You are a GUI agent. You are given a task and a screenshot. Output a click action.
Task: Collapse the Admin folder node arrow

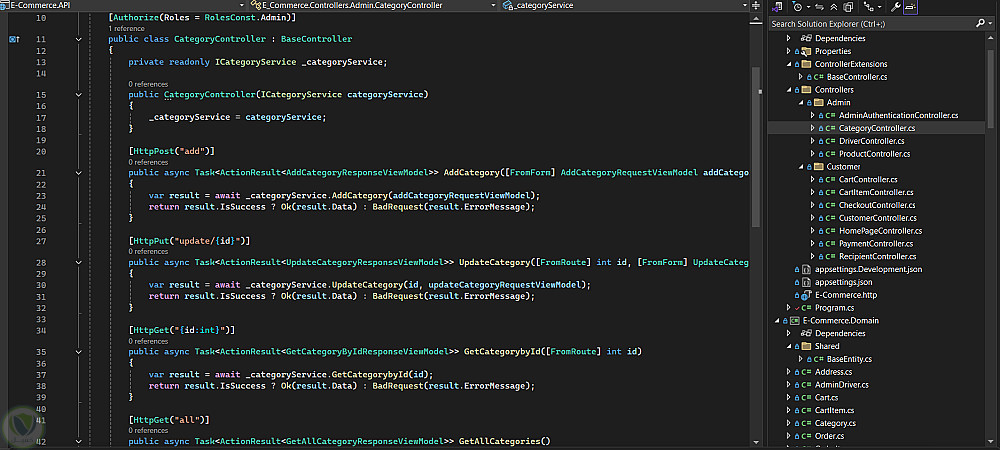pyautogui.click(x=800, y=103)
